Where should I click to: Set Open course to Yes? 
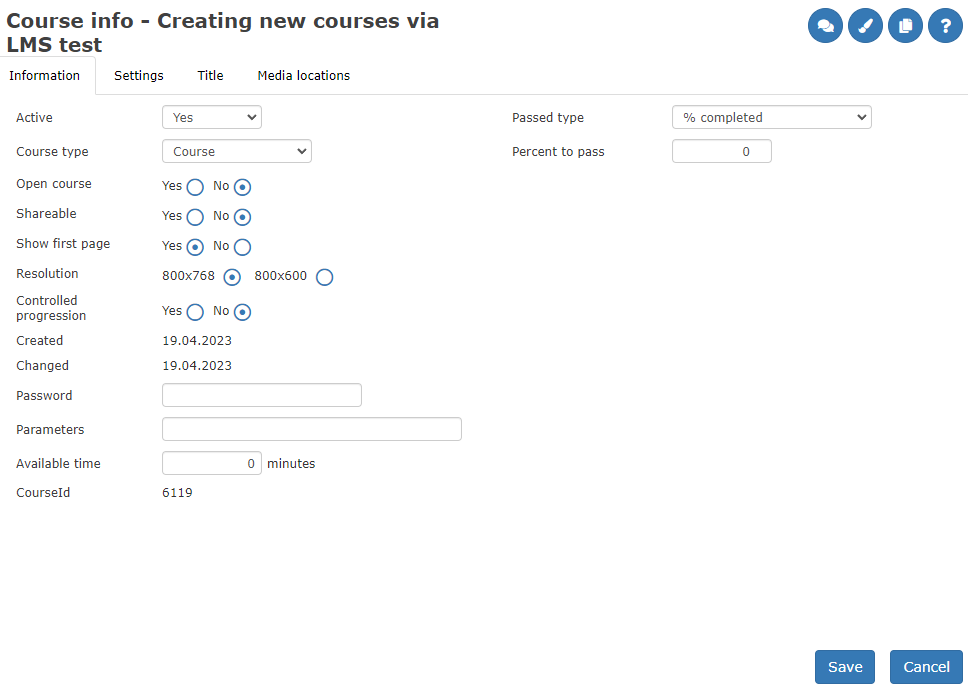coord(193,187)
